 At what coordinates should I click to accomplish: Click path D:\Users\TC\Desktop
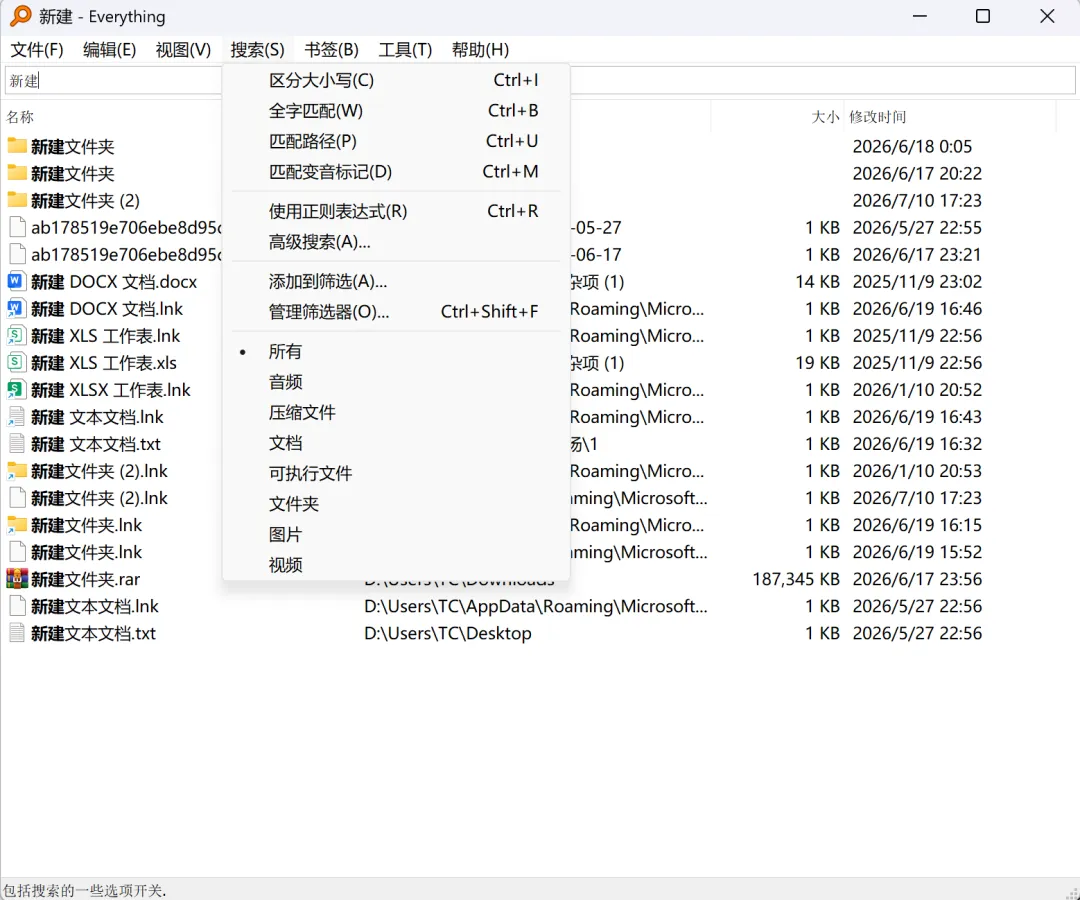tap(448, 633)
